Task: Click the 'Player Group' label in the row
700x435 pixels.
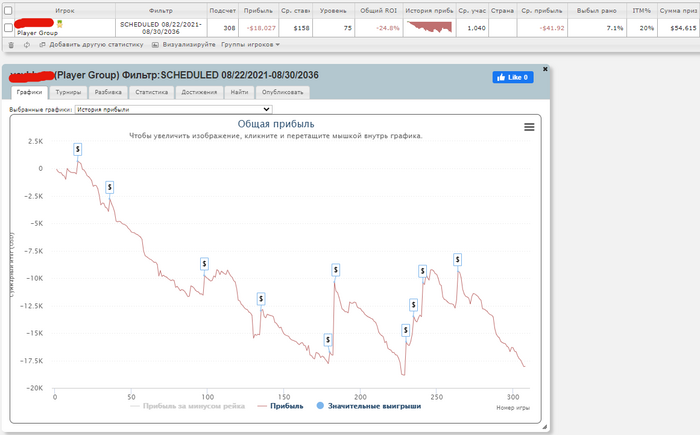Action: tap(38, 33)
